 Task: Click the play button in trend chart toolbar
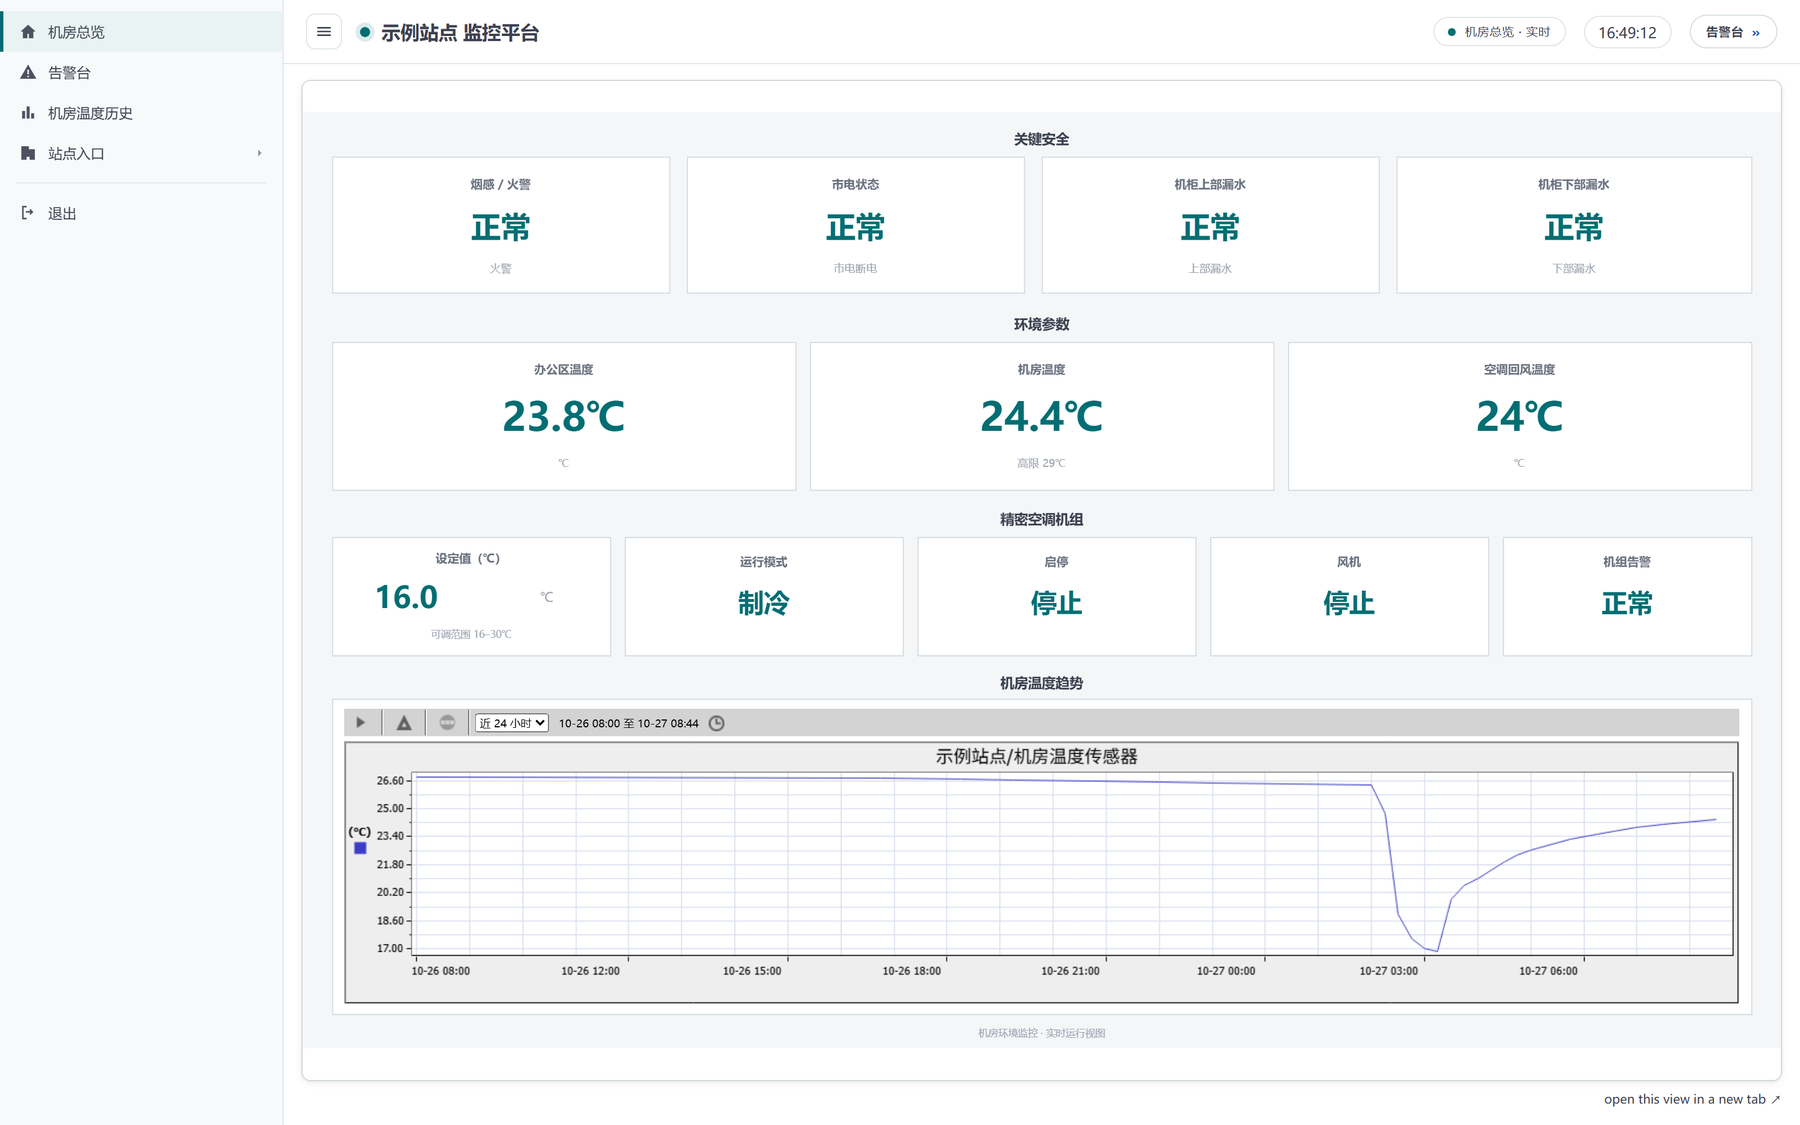[x=361, y=722]
